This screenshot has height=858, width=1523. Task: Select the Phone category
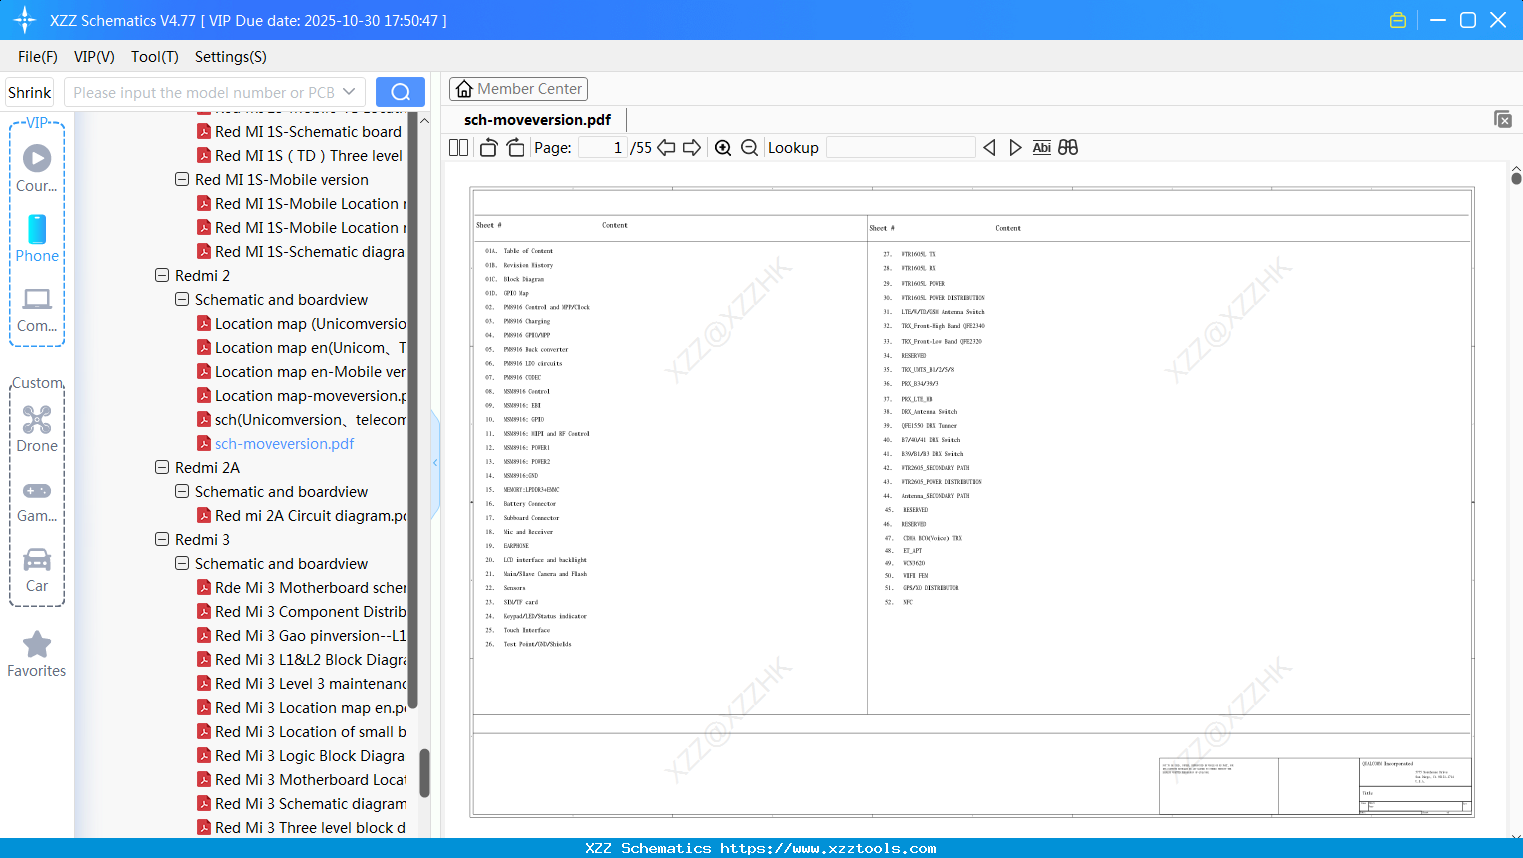[37, 238]
